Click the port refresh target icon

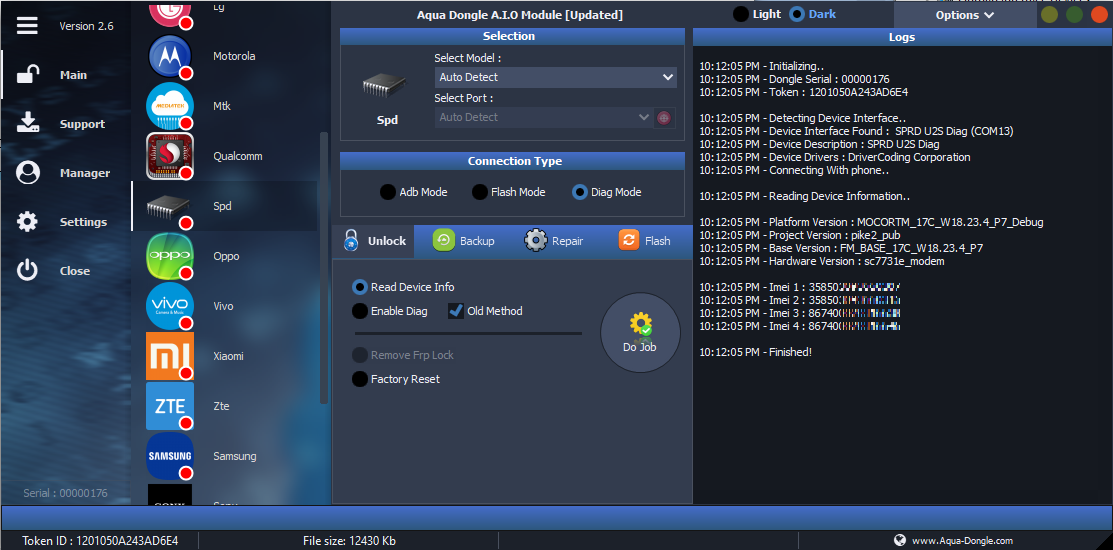coord(664,117)
